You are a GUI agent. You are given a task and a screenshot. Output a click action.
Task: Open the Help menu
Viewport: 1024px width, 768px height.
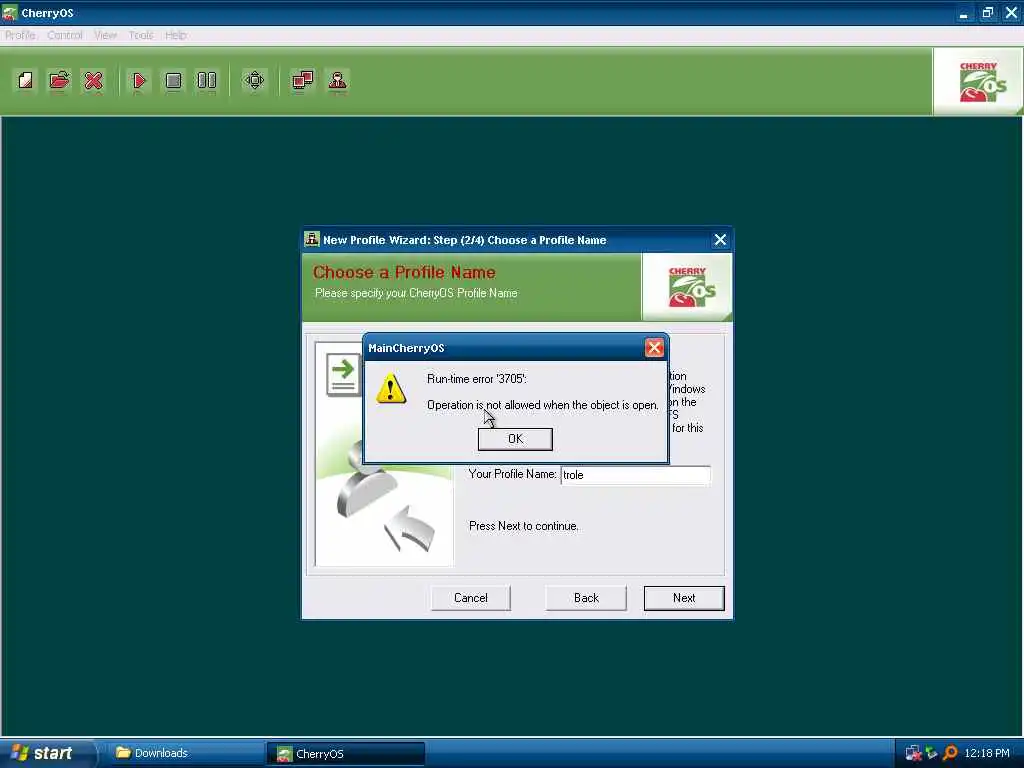pos(176,35)
